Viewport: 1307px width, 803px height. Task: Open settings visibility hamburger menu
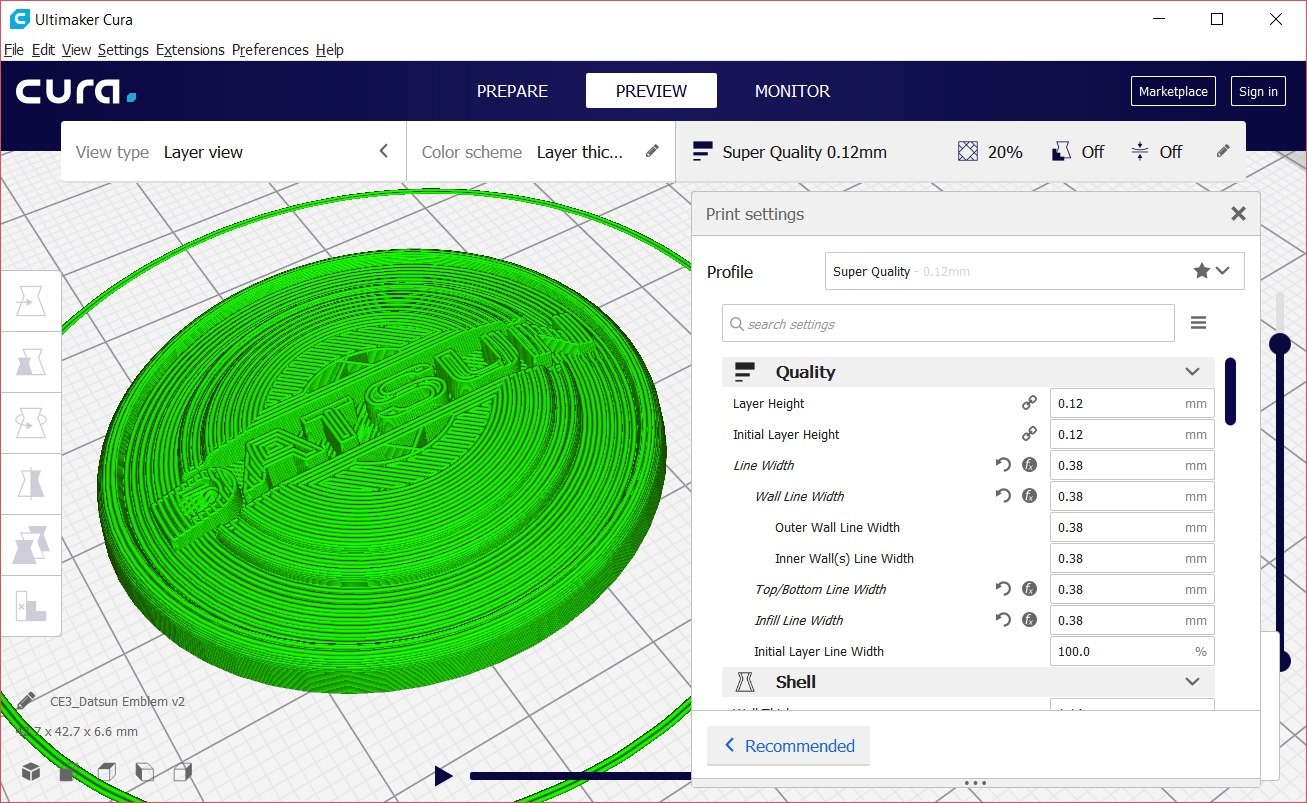tap(1198, 323)
